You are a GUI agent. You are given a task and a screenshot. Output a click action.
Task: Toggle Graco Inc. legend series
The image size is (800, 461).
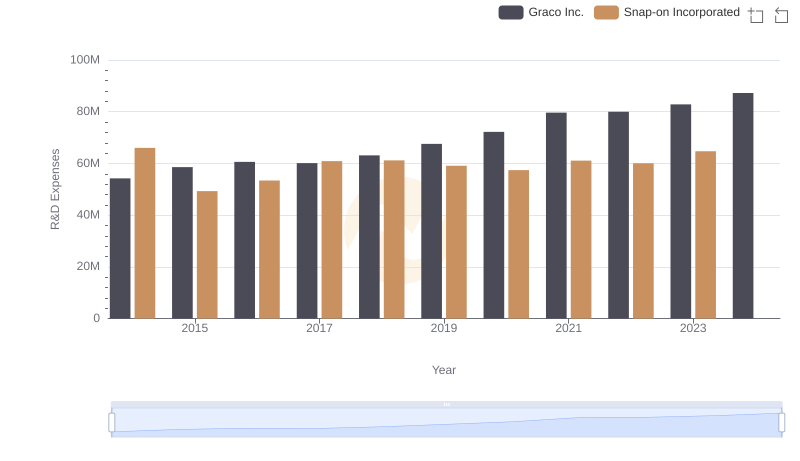[x=541, y=12]
